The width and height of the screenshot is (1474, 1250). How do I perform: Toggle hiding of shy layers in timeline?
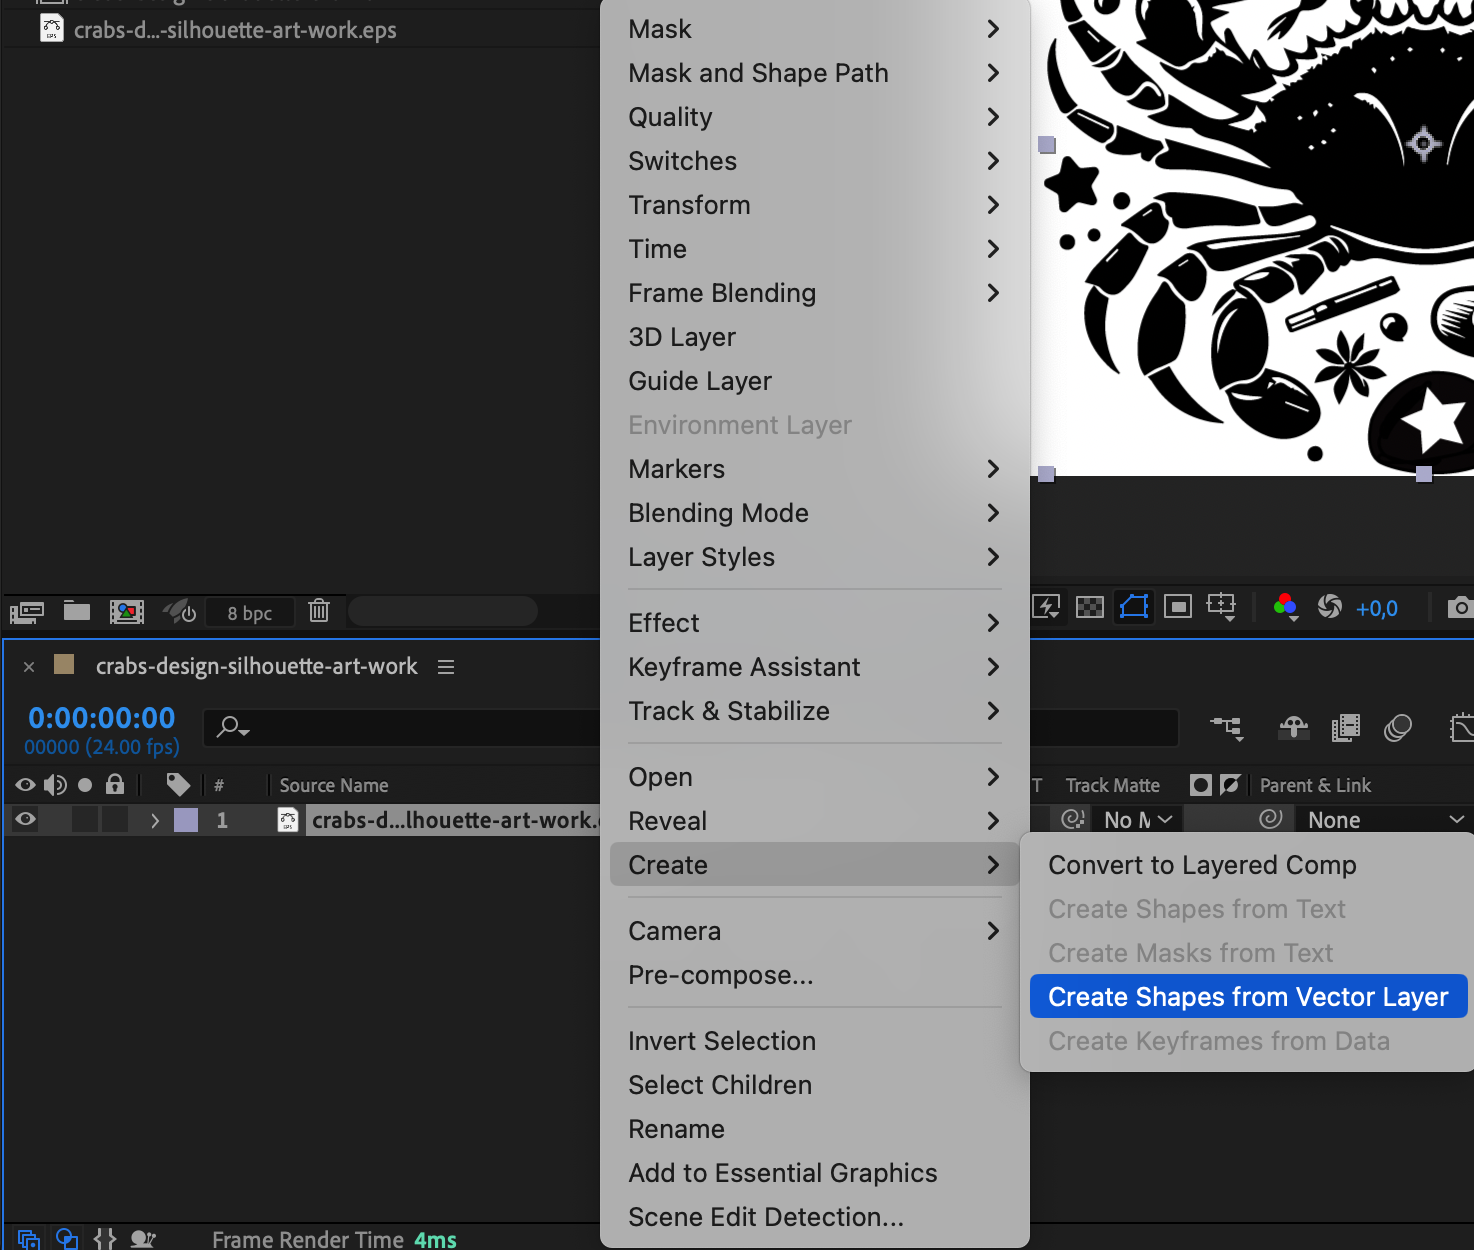[x=1294, y=728]
